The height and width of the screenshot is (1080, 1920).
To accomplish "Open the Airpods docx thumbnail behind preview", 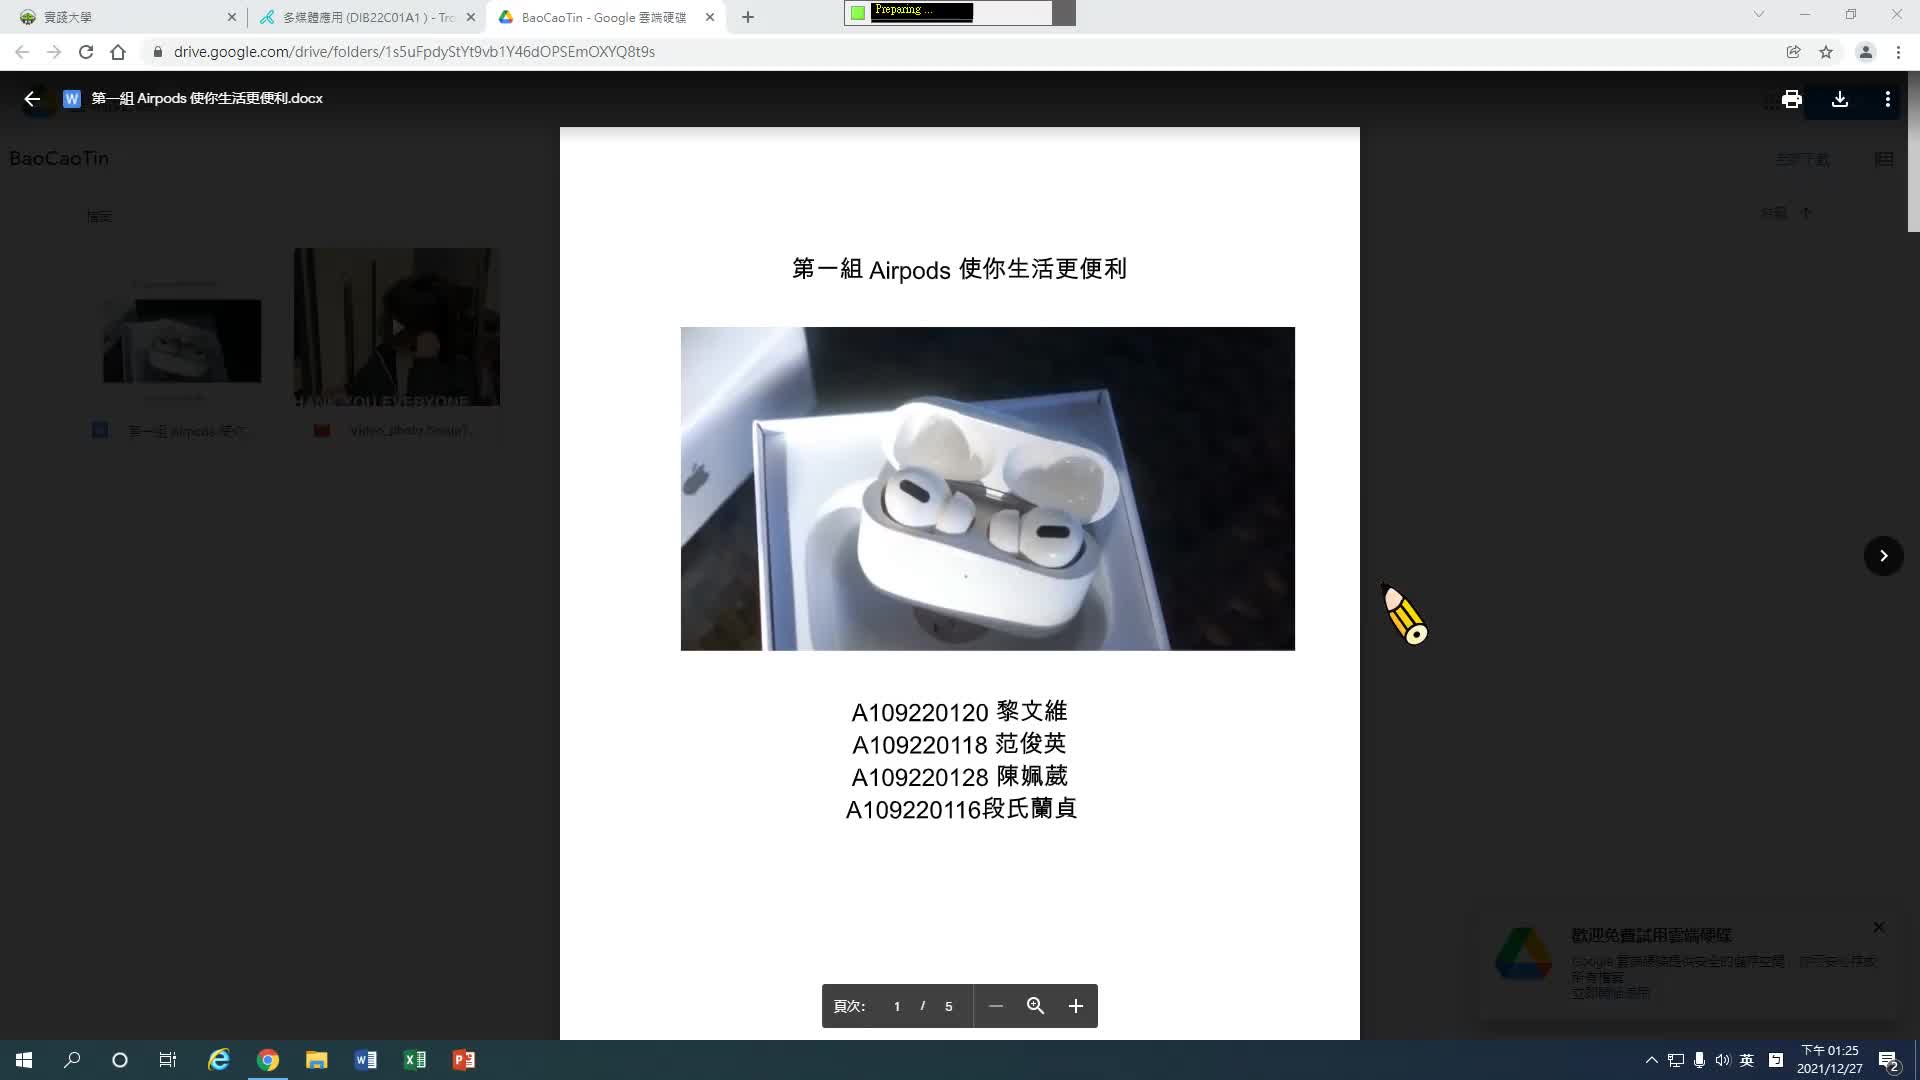I will pyautogui.click(x=182, y=340).
